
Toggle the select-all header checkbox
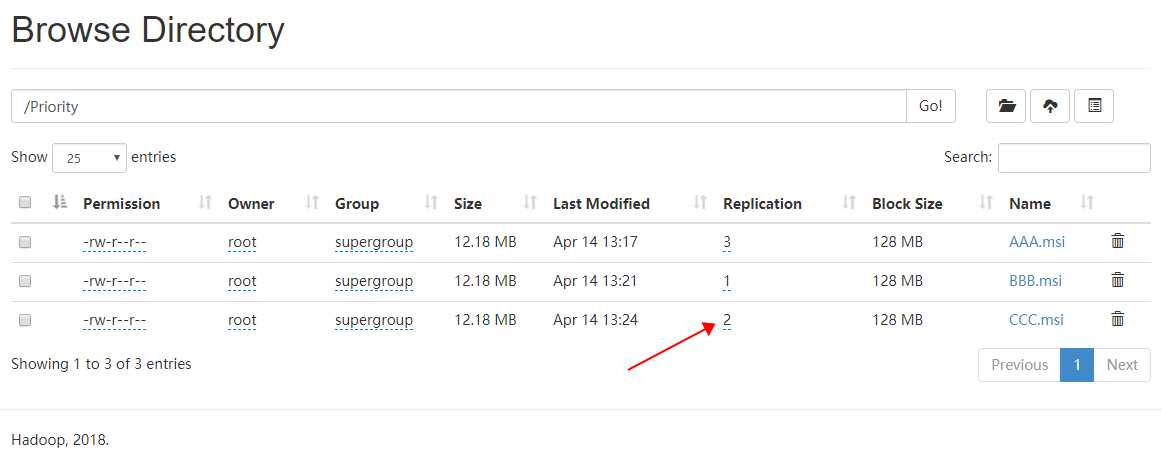[25, 203]
